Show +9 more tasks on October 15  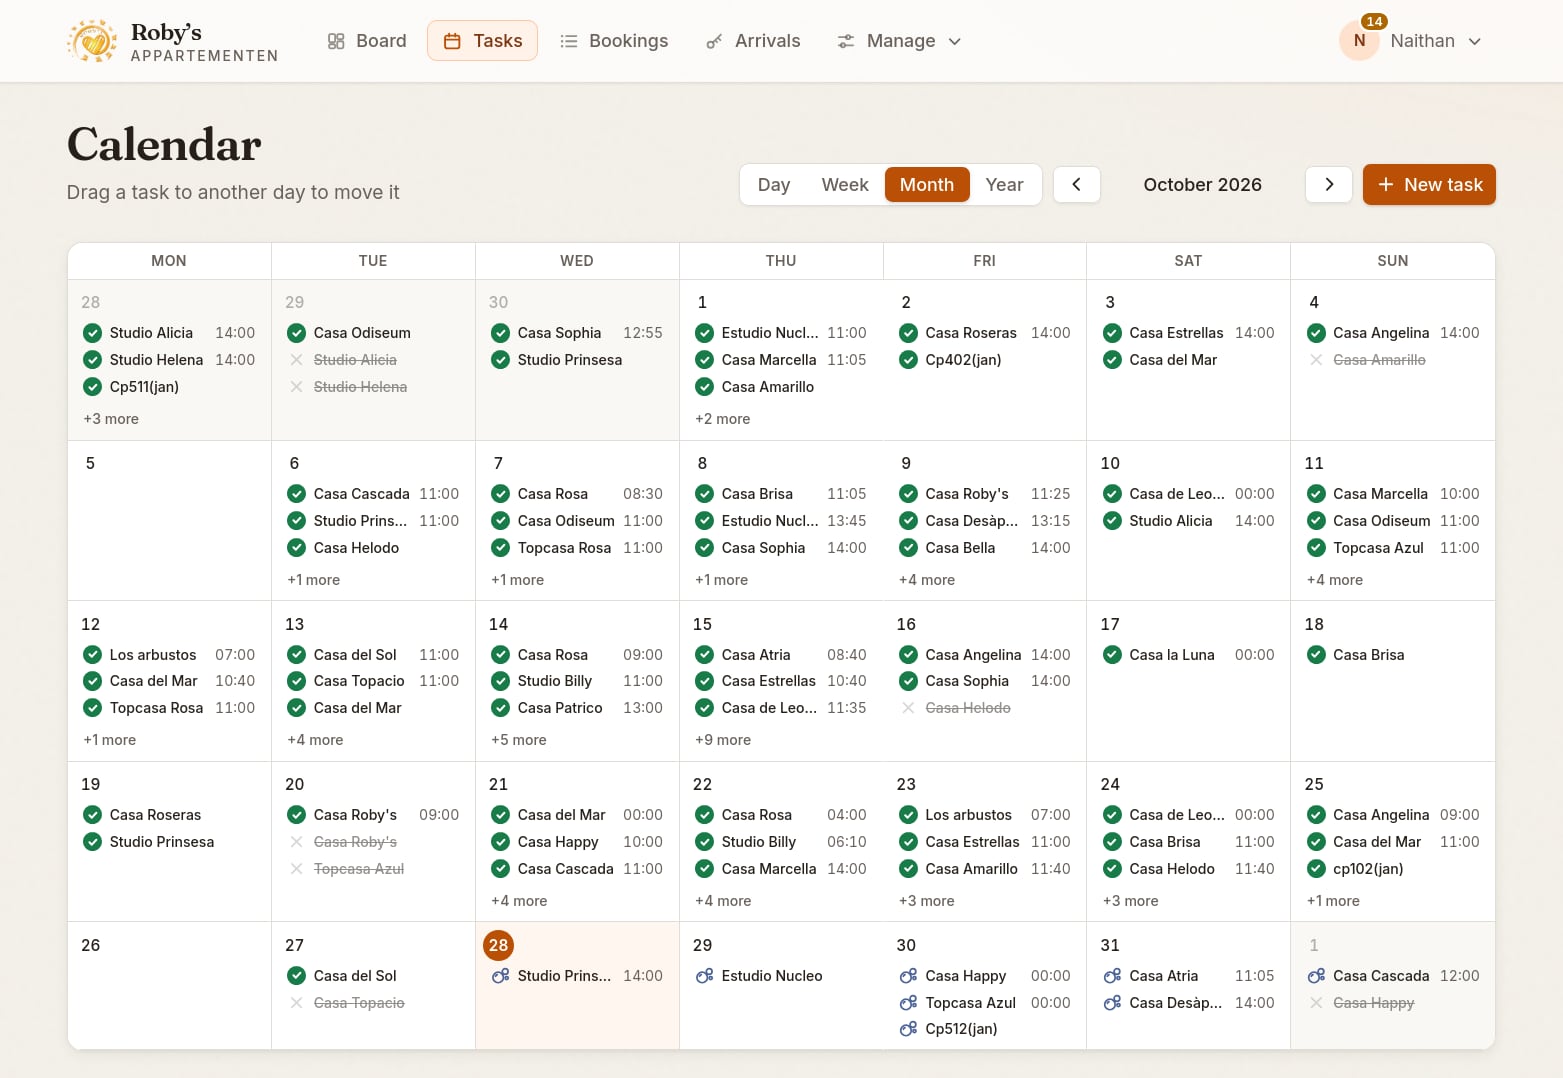[723, 740]
